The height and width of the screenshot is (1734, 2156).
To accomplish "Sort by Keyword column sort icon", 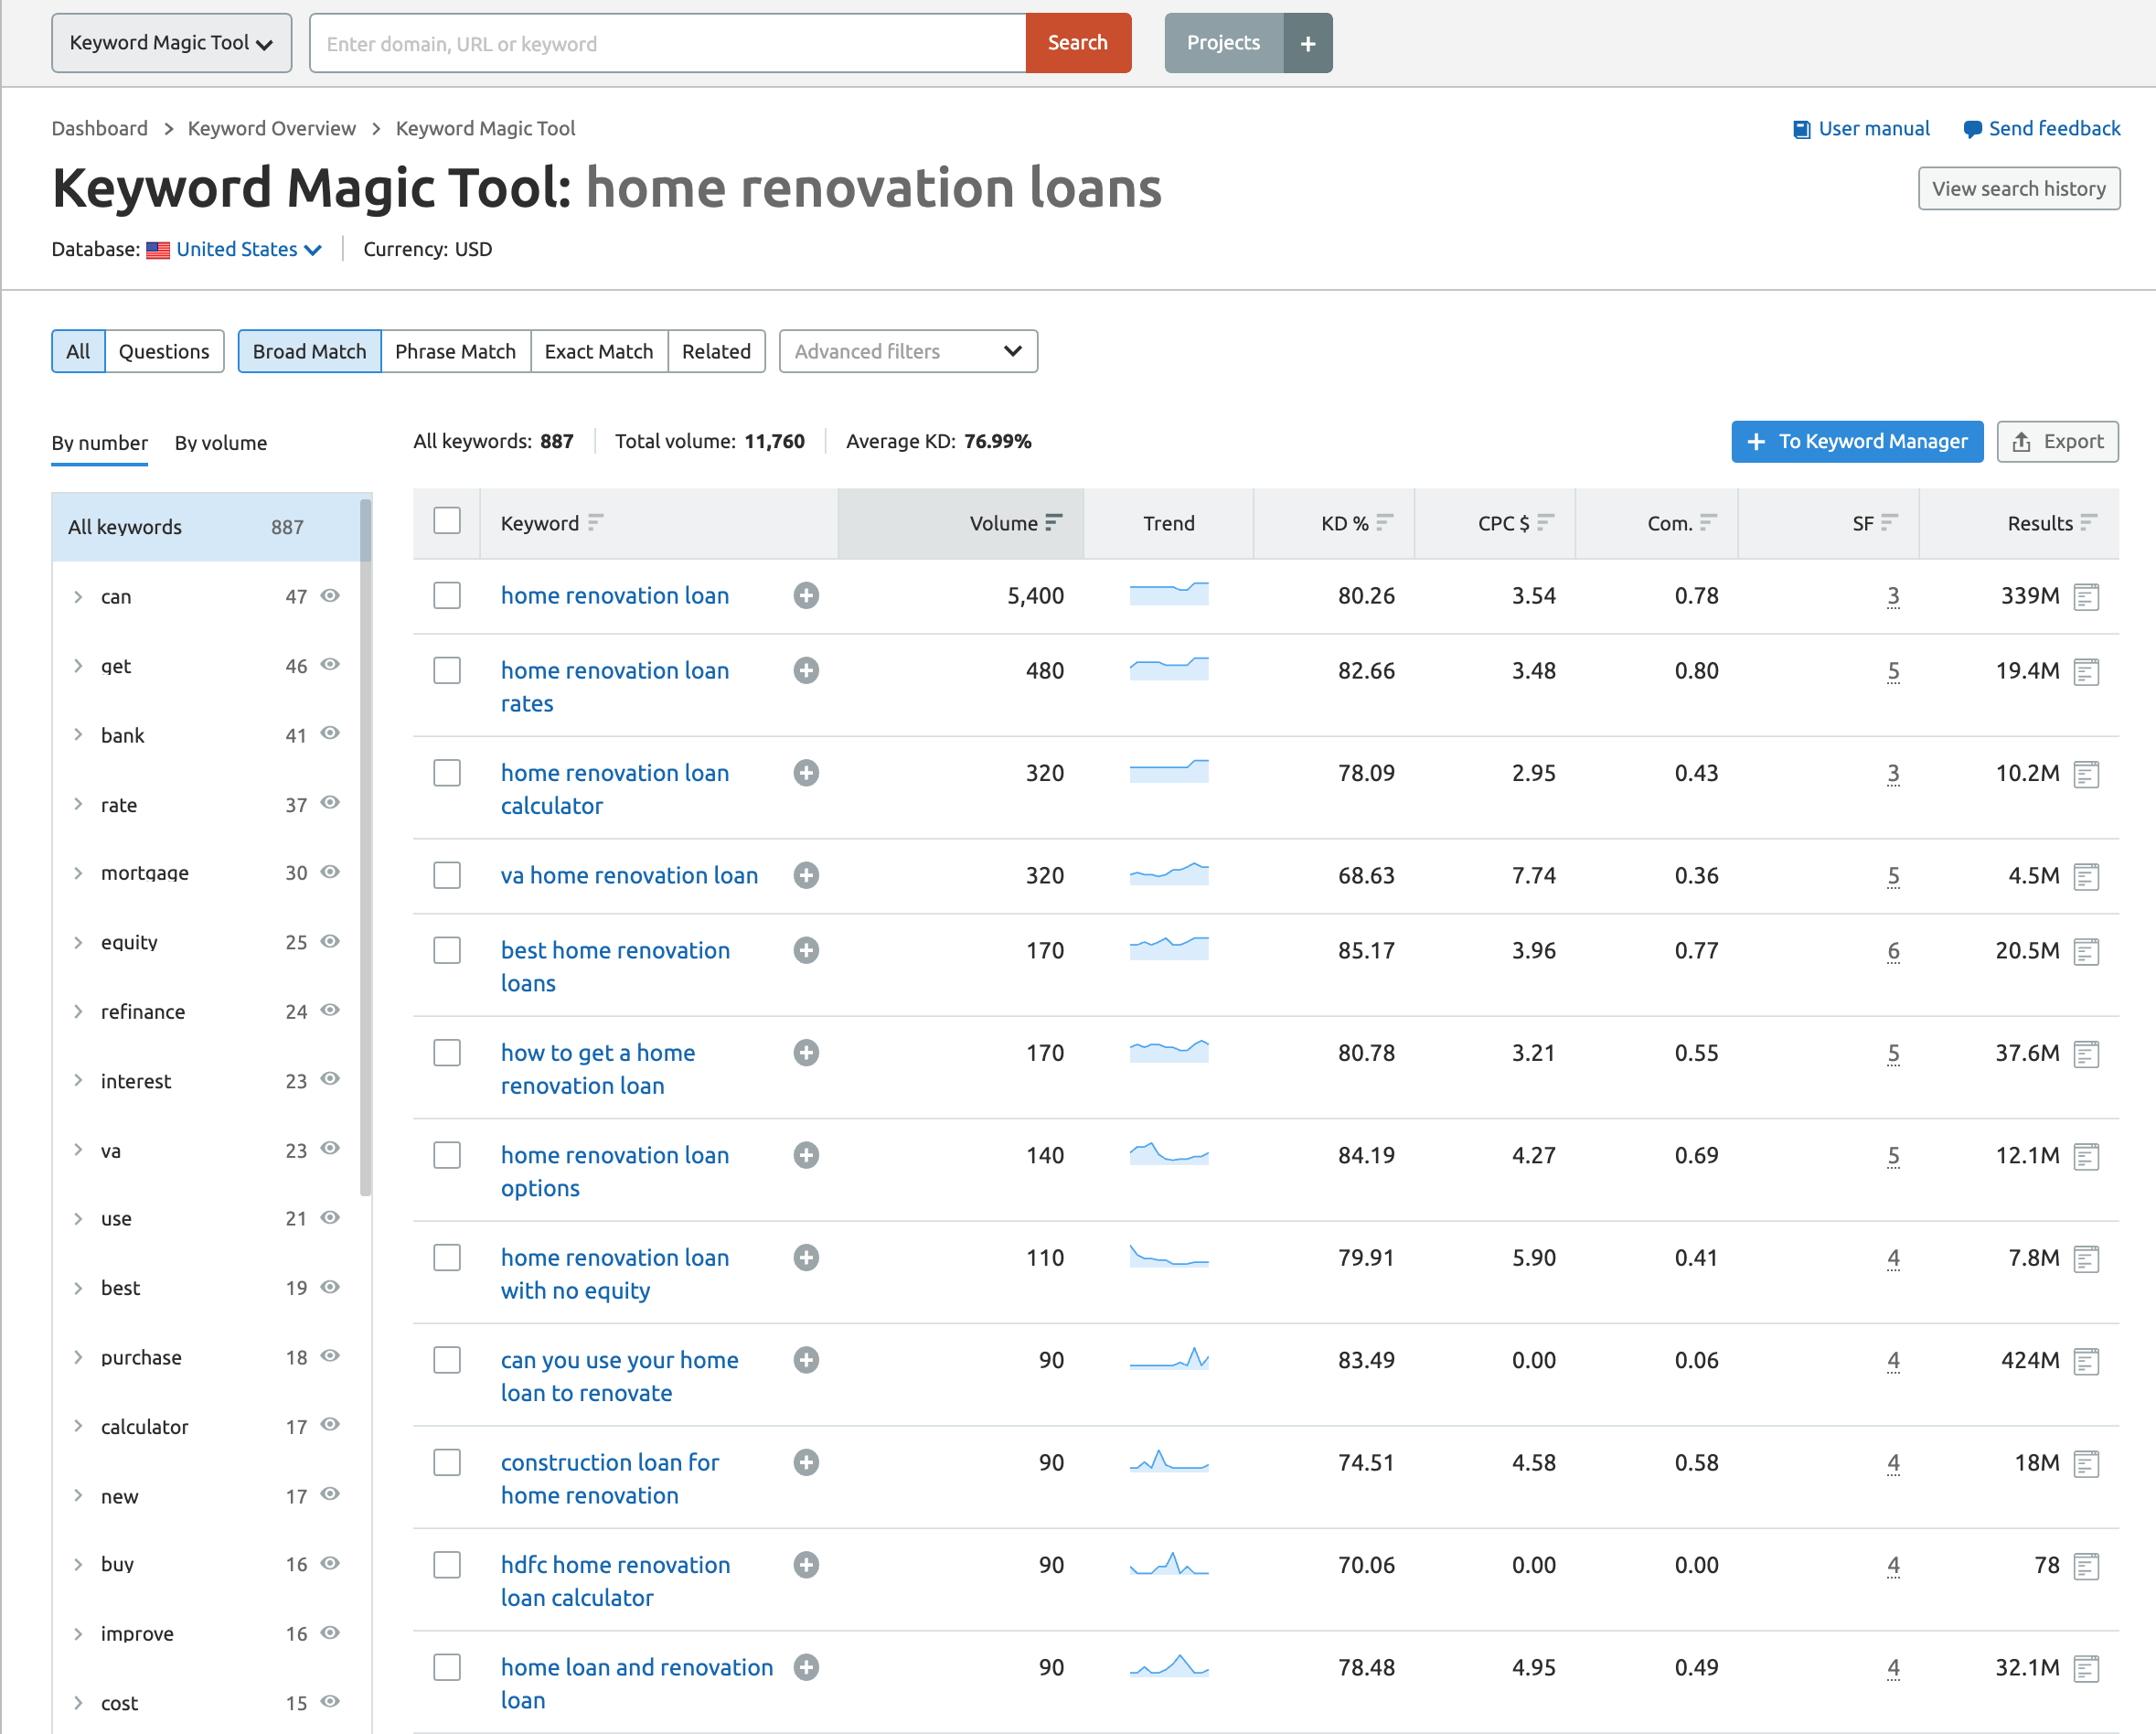I will (x=595, y=522).
